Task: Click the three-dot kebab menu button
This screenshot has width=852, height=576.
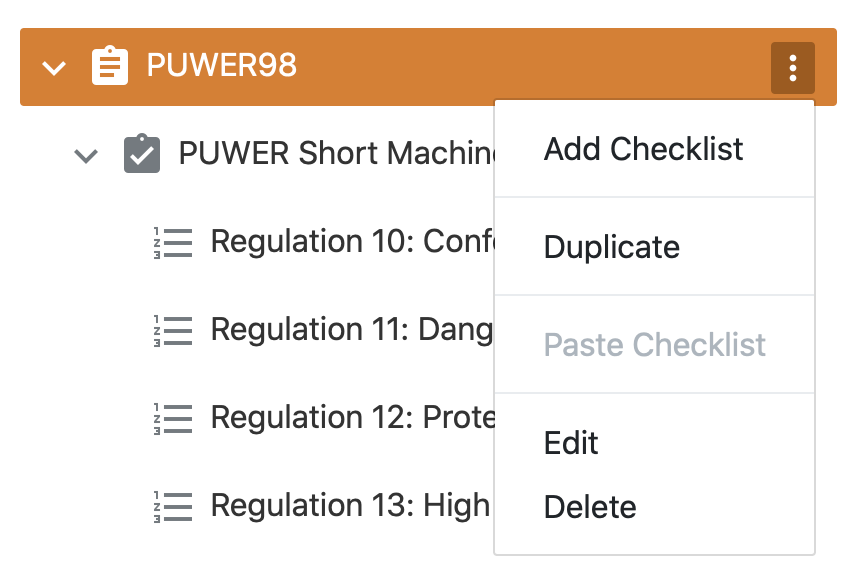Action: click(x=793, y=68)
